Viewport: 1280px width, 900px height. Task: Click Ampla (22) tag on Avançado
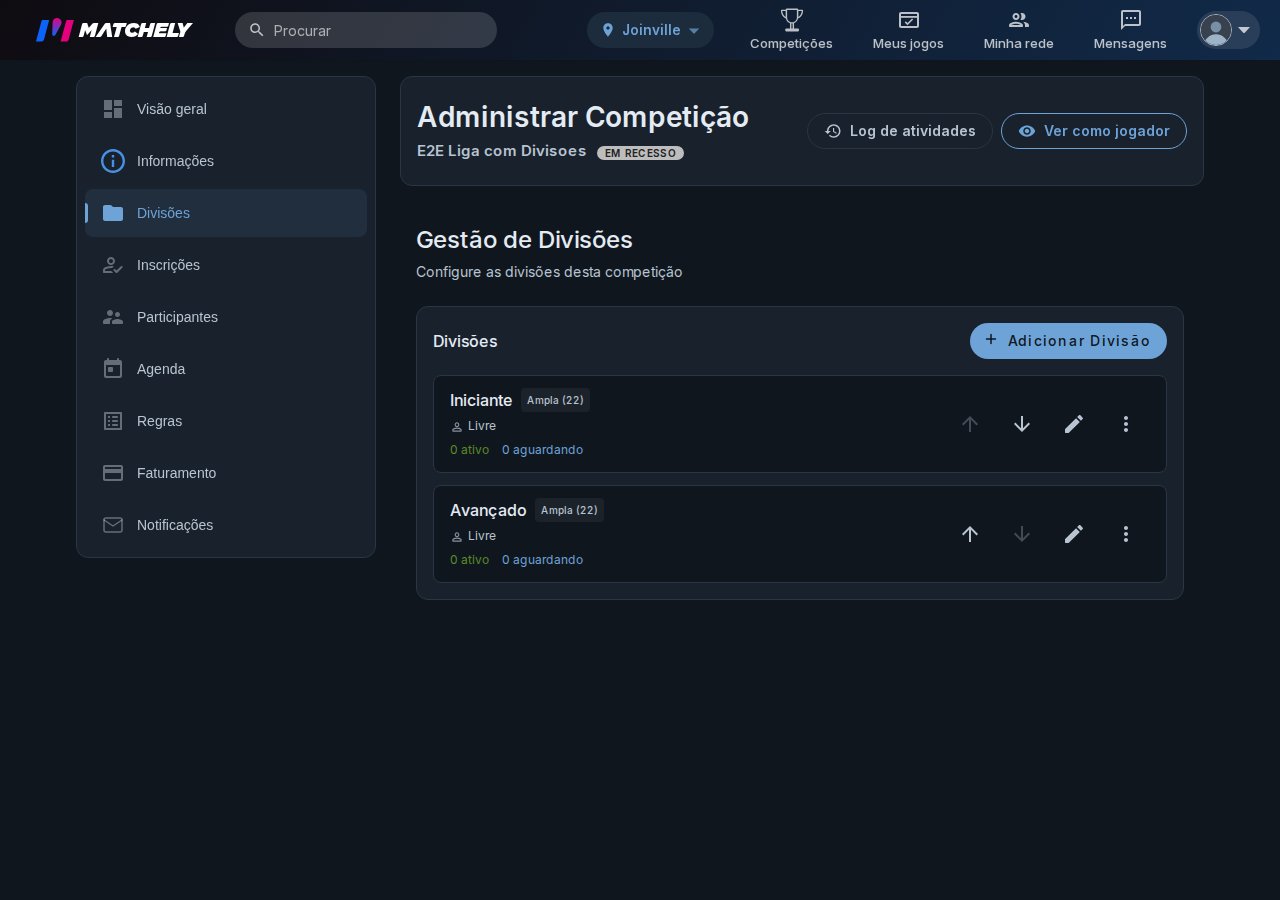pos(569,510)
